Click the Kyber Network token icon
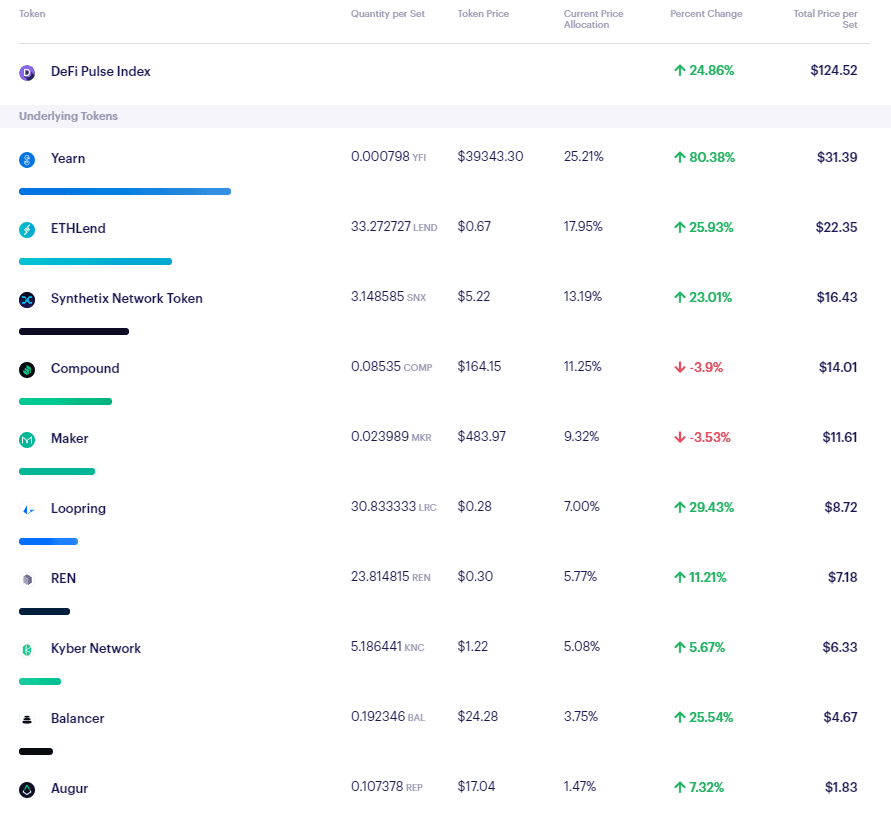Viewport: 891px width, 814px height. 27,649
